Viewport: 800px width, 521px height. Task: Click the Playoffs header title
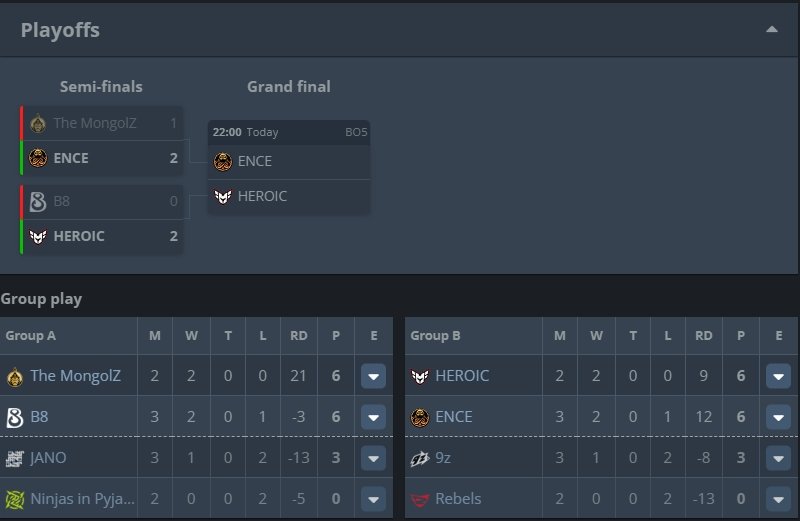(60, 30)
